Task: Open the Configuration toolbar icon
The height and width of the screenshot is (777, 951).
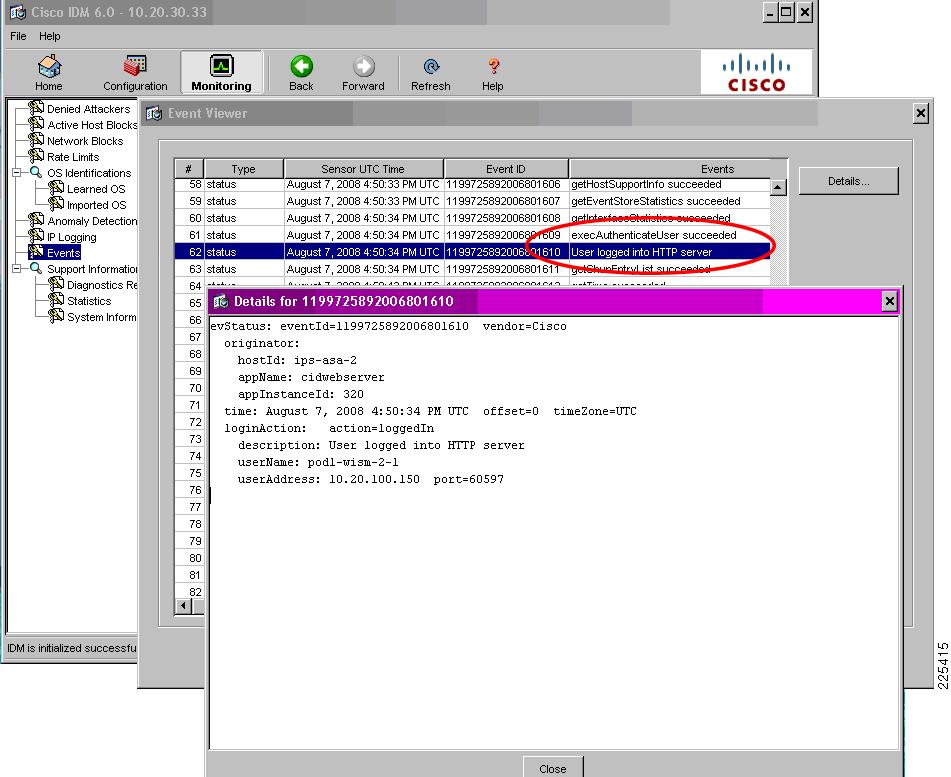Action: click(x=135, y=66)
